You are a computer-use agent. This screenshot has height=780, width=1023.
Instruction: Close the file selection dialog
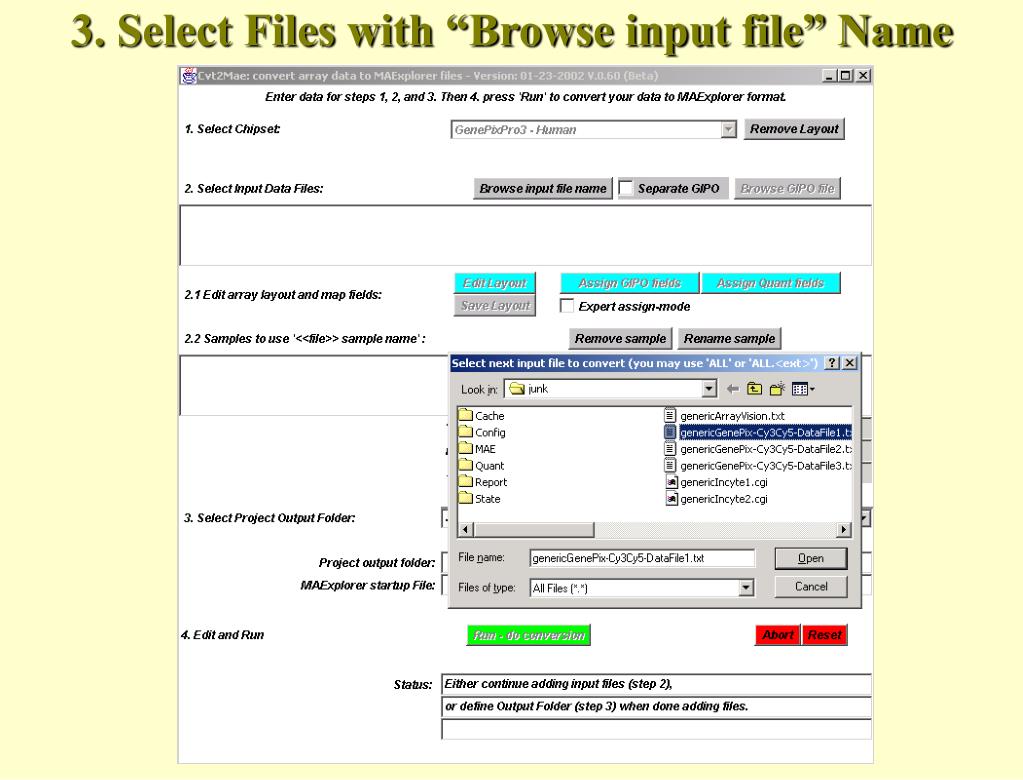[849, 363]
